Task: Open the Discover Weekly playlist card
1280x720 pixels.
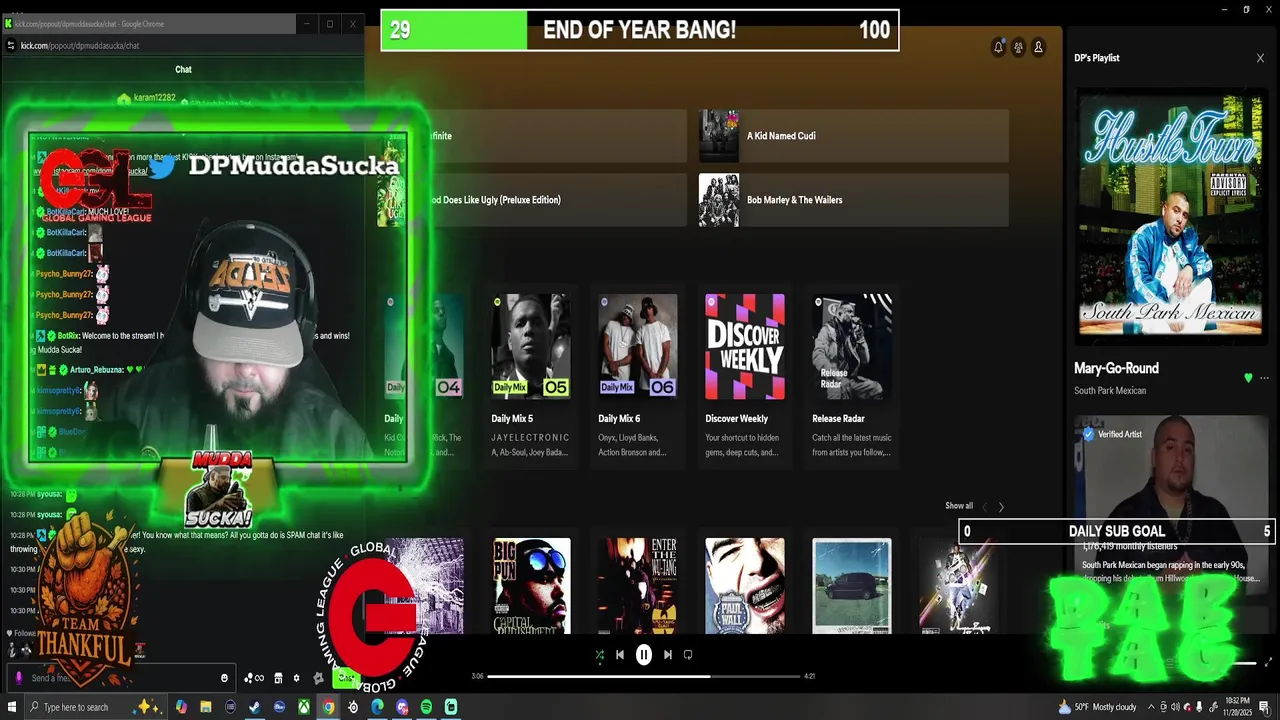Action: (745, 378)
